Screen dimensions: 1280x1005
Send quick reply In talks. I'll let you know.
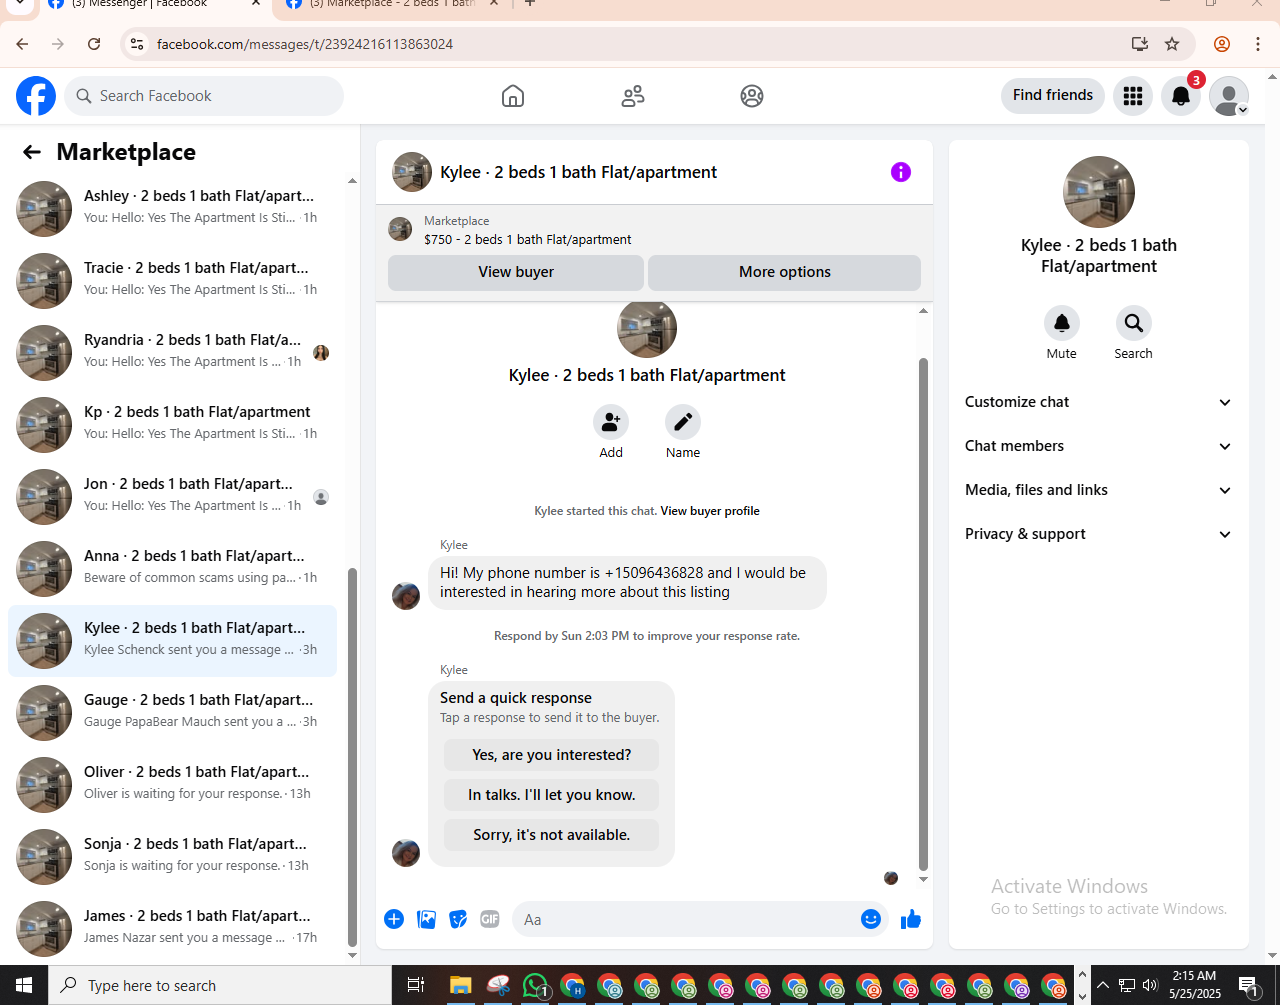552,795
